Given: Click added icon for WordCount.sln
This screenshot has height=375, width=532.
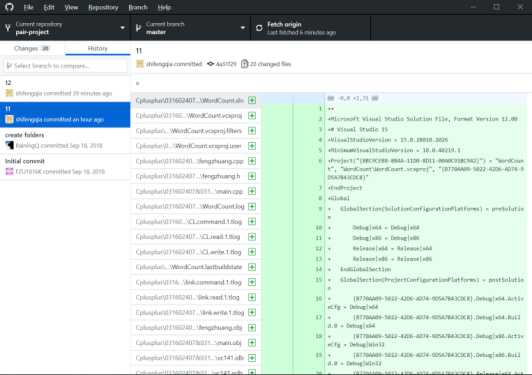Looking at the screenshot, I should coord(252,100).
